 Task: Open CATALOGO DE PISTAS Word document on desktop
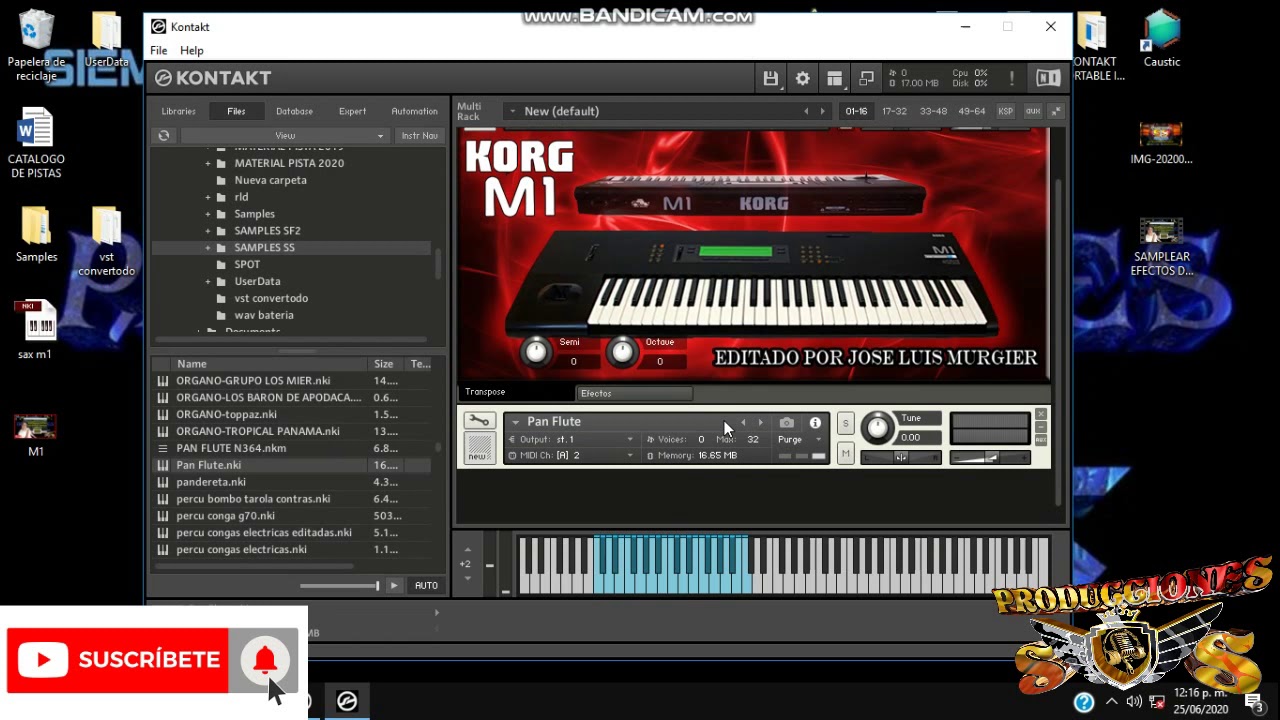tap(36, 143)
